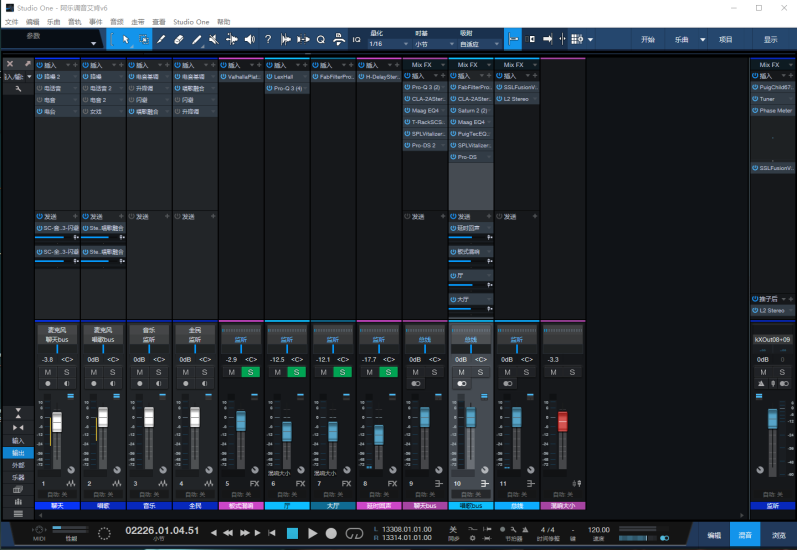The image size is (797, 550).
Task: Click the audio track icon on channel 1
Action: [x=70, y=483]
